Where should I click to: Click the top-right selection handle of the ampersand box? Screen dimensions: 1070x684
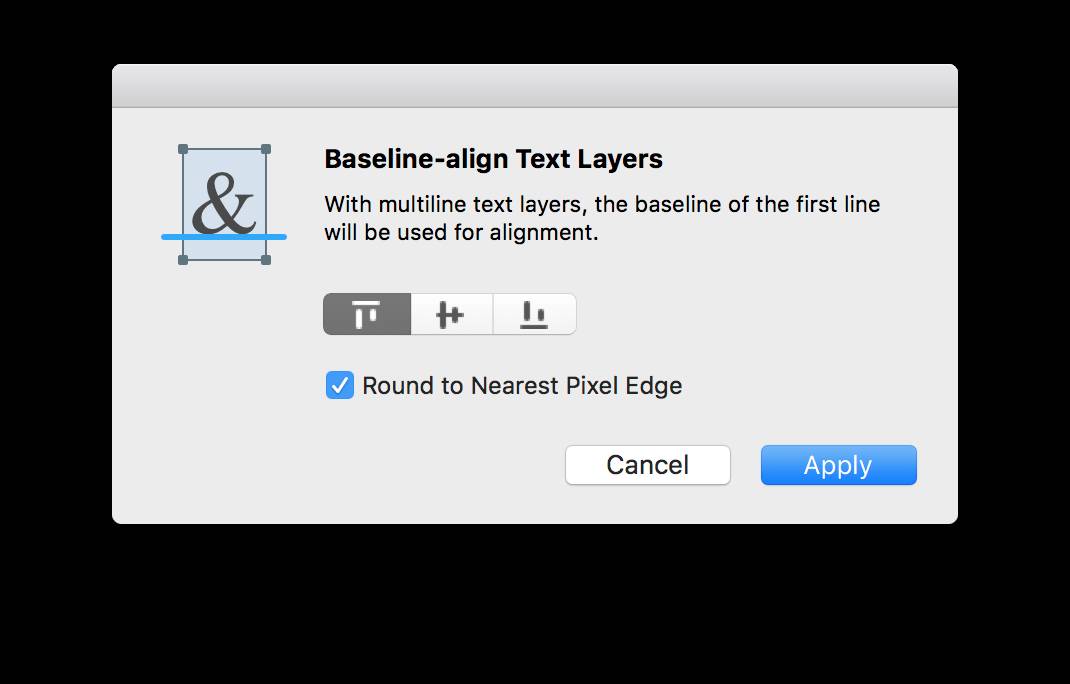pyautogui.click(x=266, y=149)
